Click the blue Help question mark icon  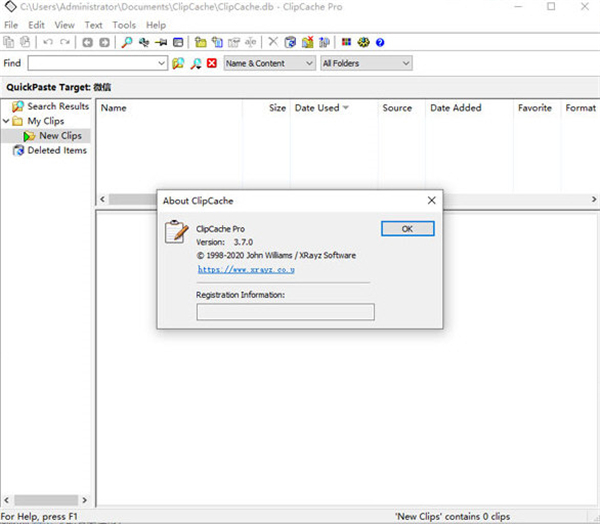[379, 43]
